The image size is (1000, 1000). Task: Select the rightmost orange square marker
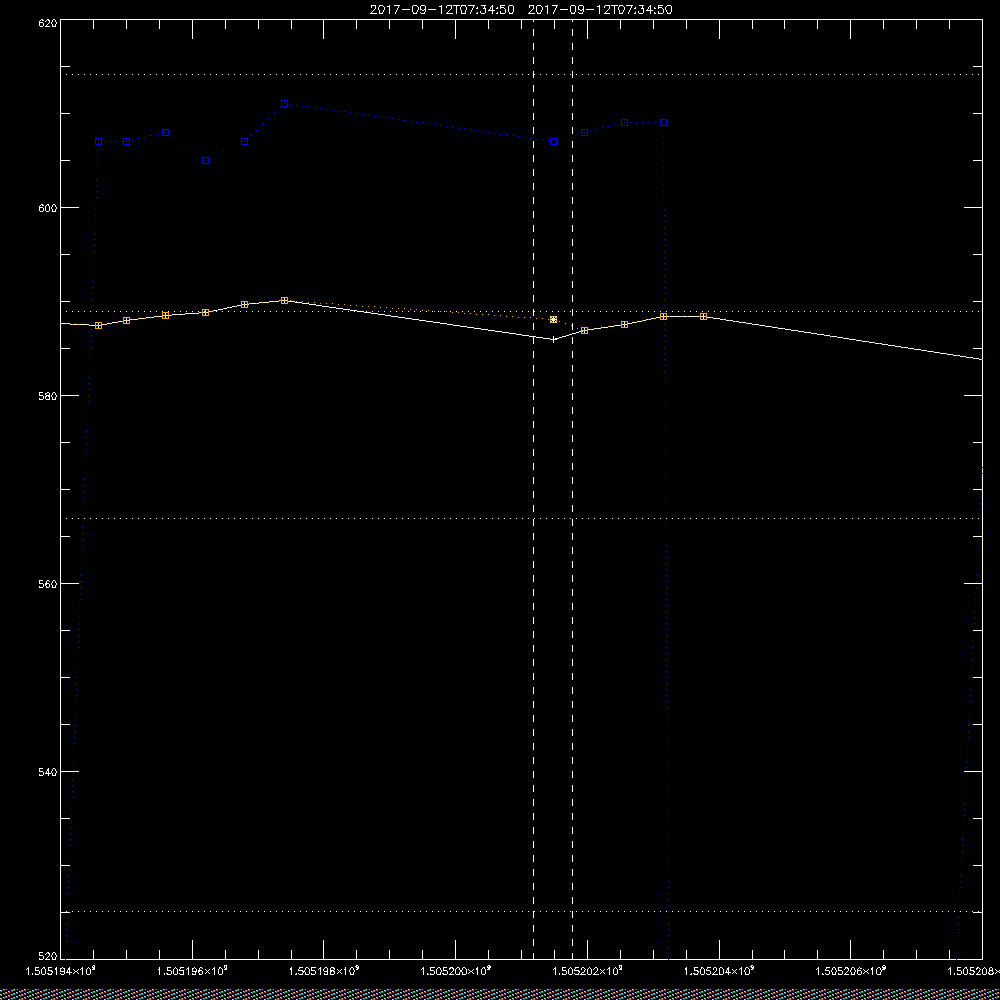[x=703, y=316]
